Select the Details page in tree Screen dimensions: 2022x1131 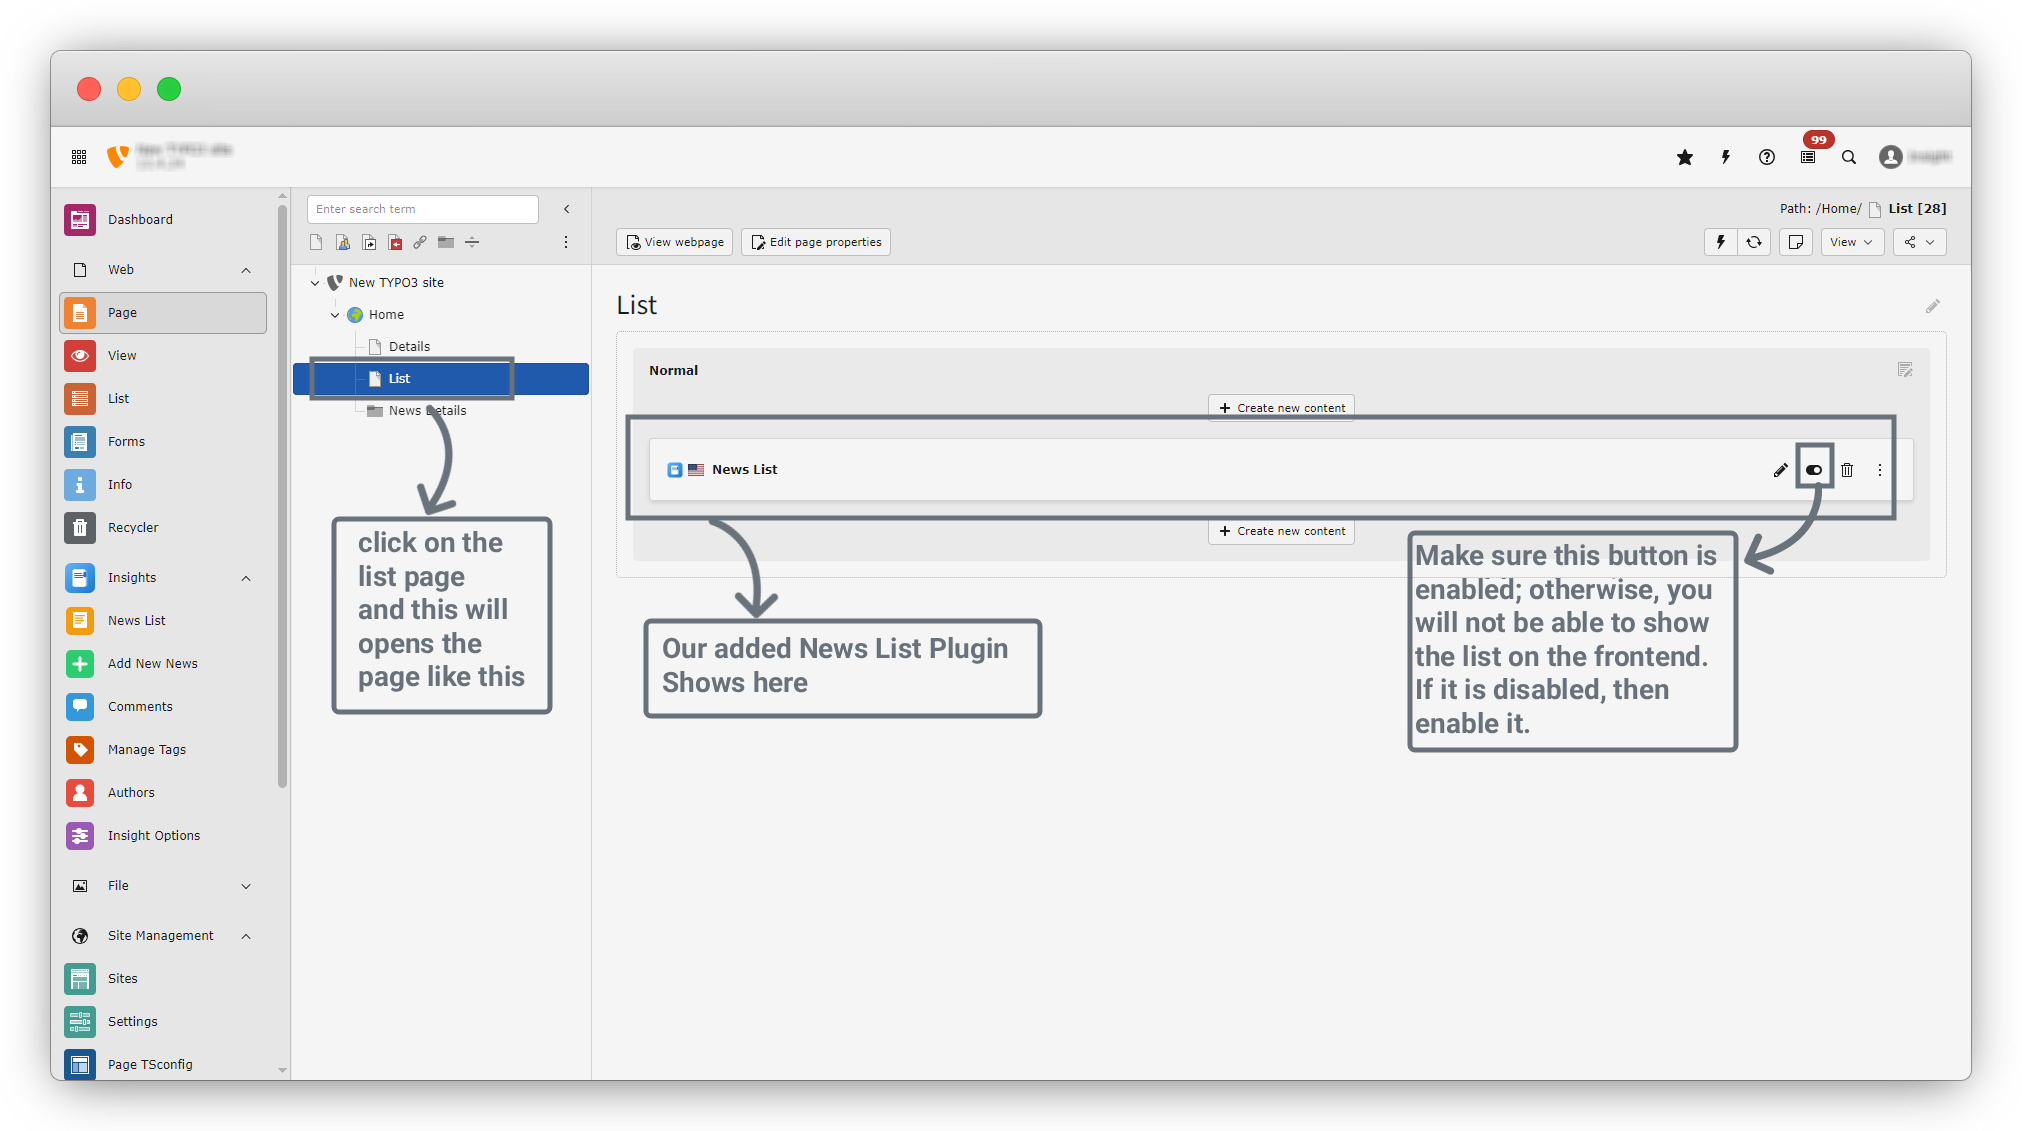[409, 347]
